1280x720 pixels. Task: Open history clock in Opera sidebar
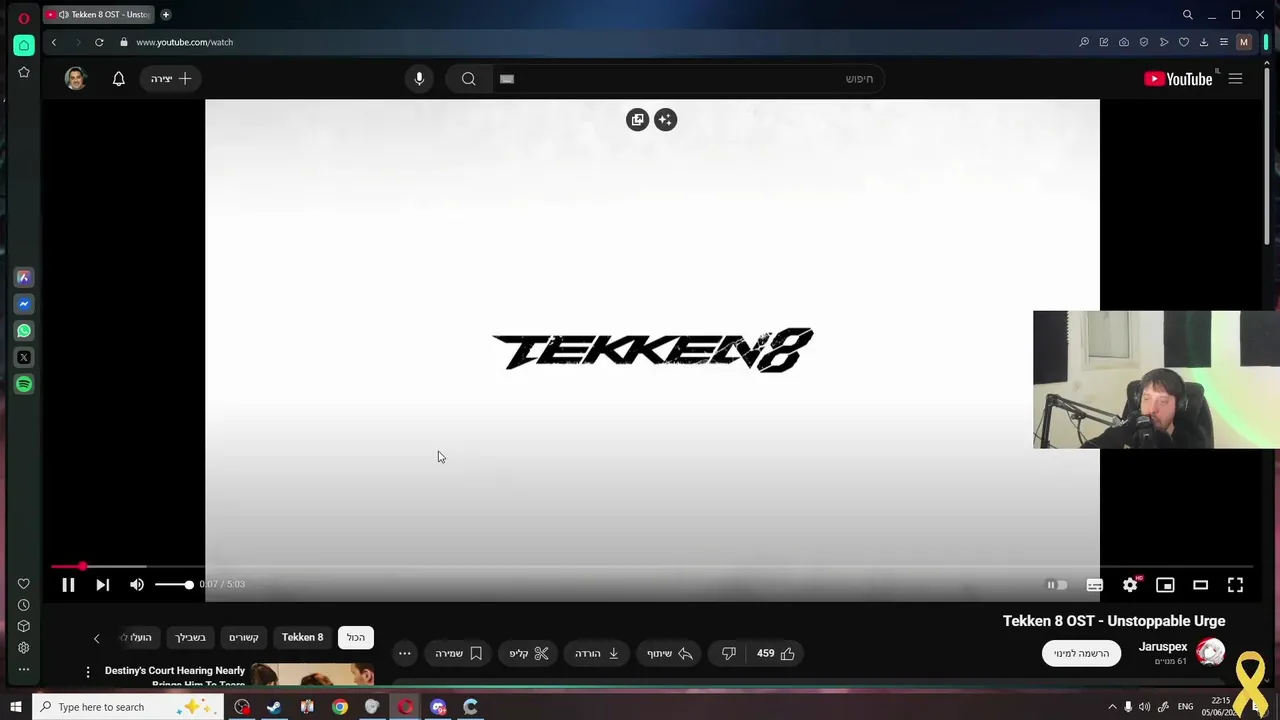click(23, 605)
